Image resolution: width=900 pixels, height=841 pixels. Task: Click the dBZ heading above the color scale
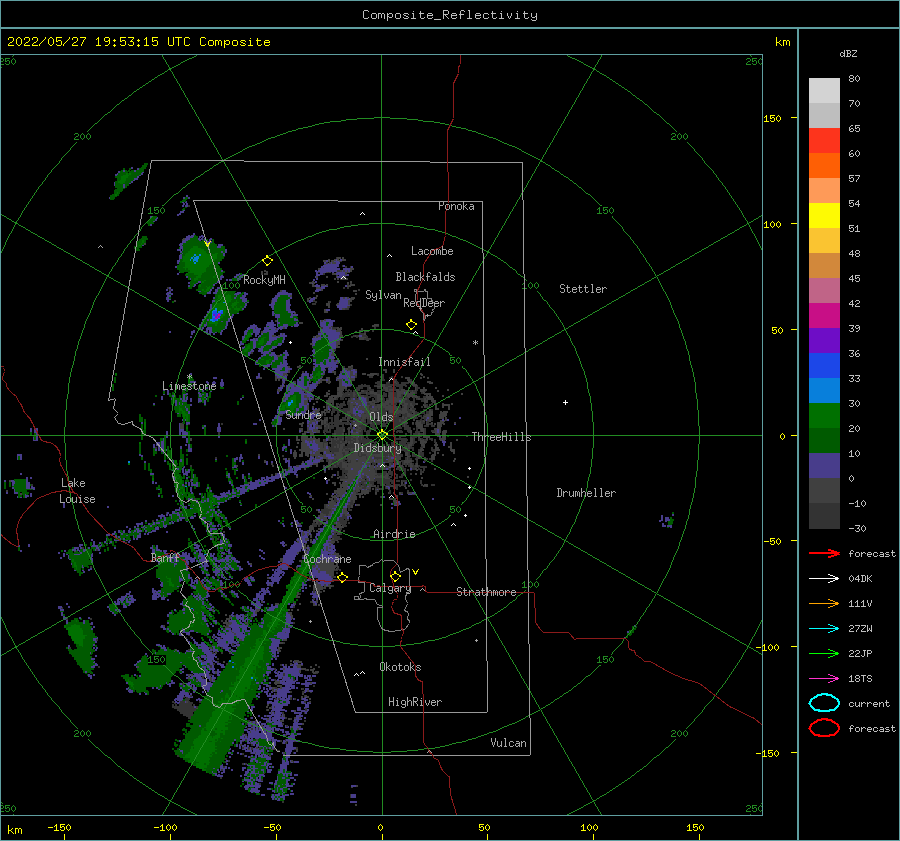click(848, 53)
